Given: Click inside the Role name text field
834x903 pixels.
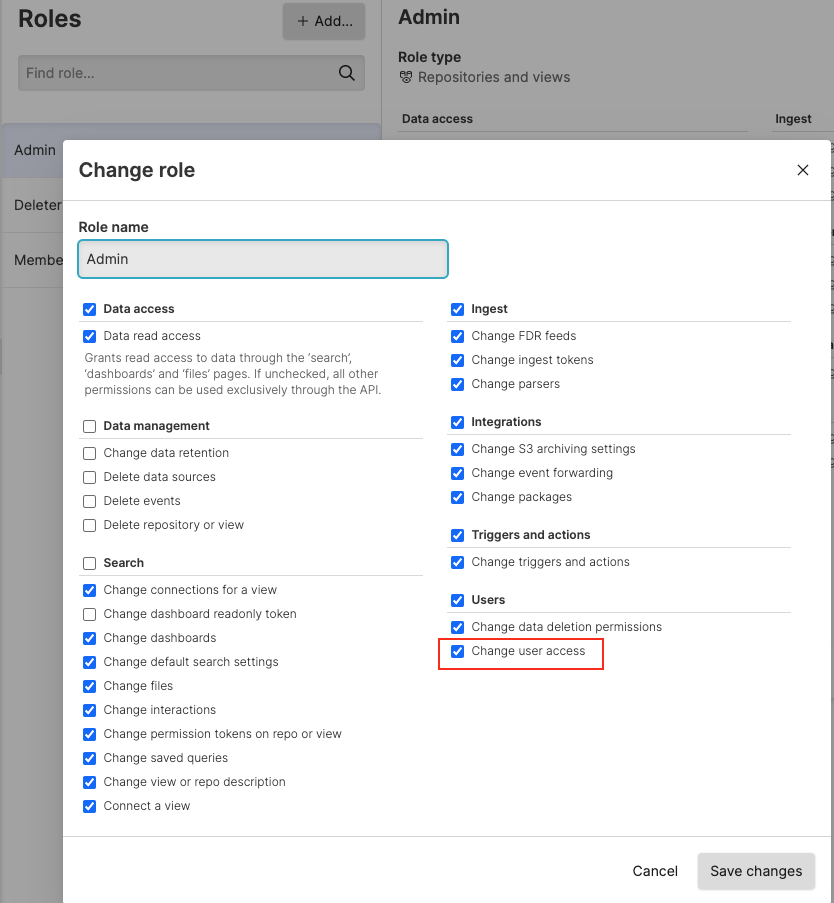Looking at the screenshot, I should 262,258.
